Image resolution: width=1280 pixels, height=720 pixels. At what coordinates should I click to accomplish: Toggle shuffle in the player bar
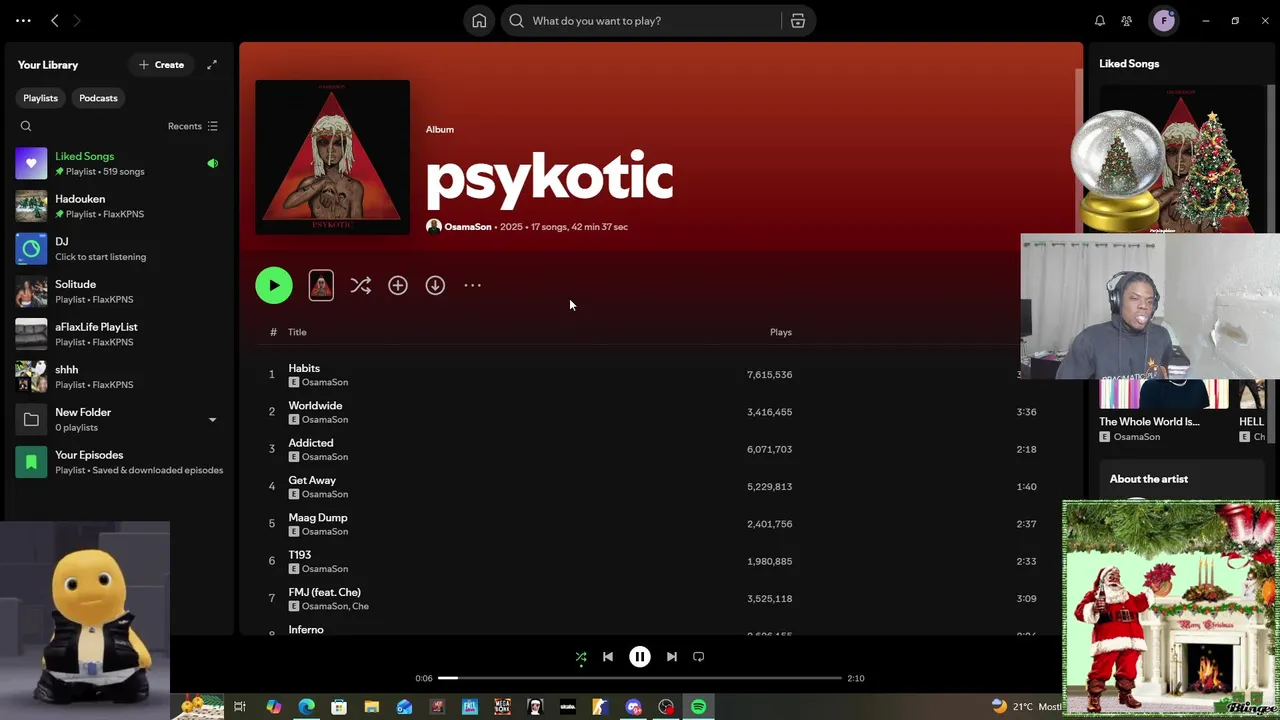581,657
